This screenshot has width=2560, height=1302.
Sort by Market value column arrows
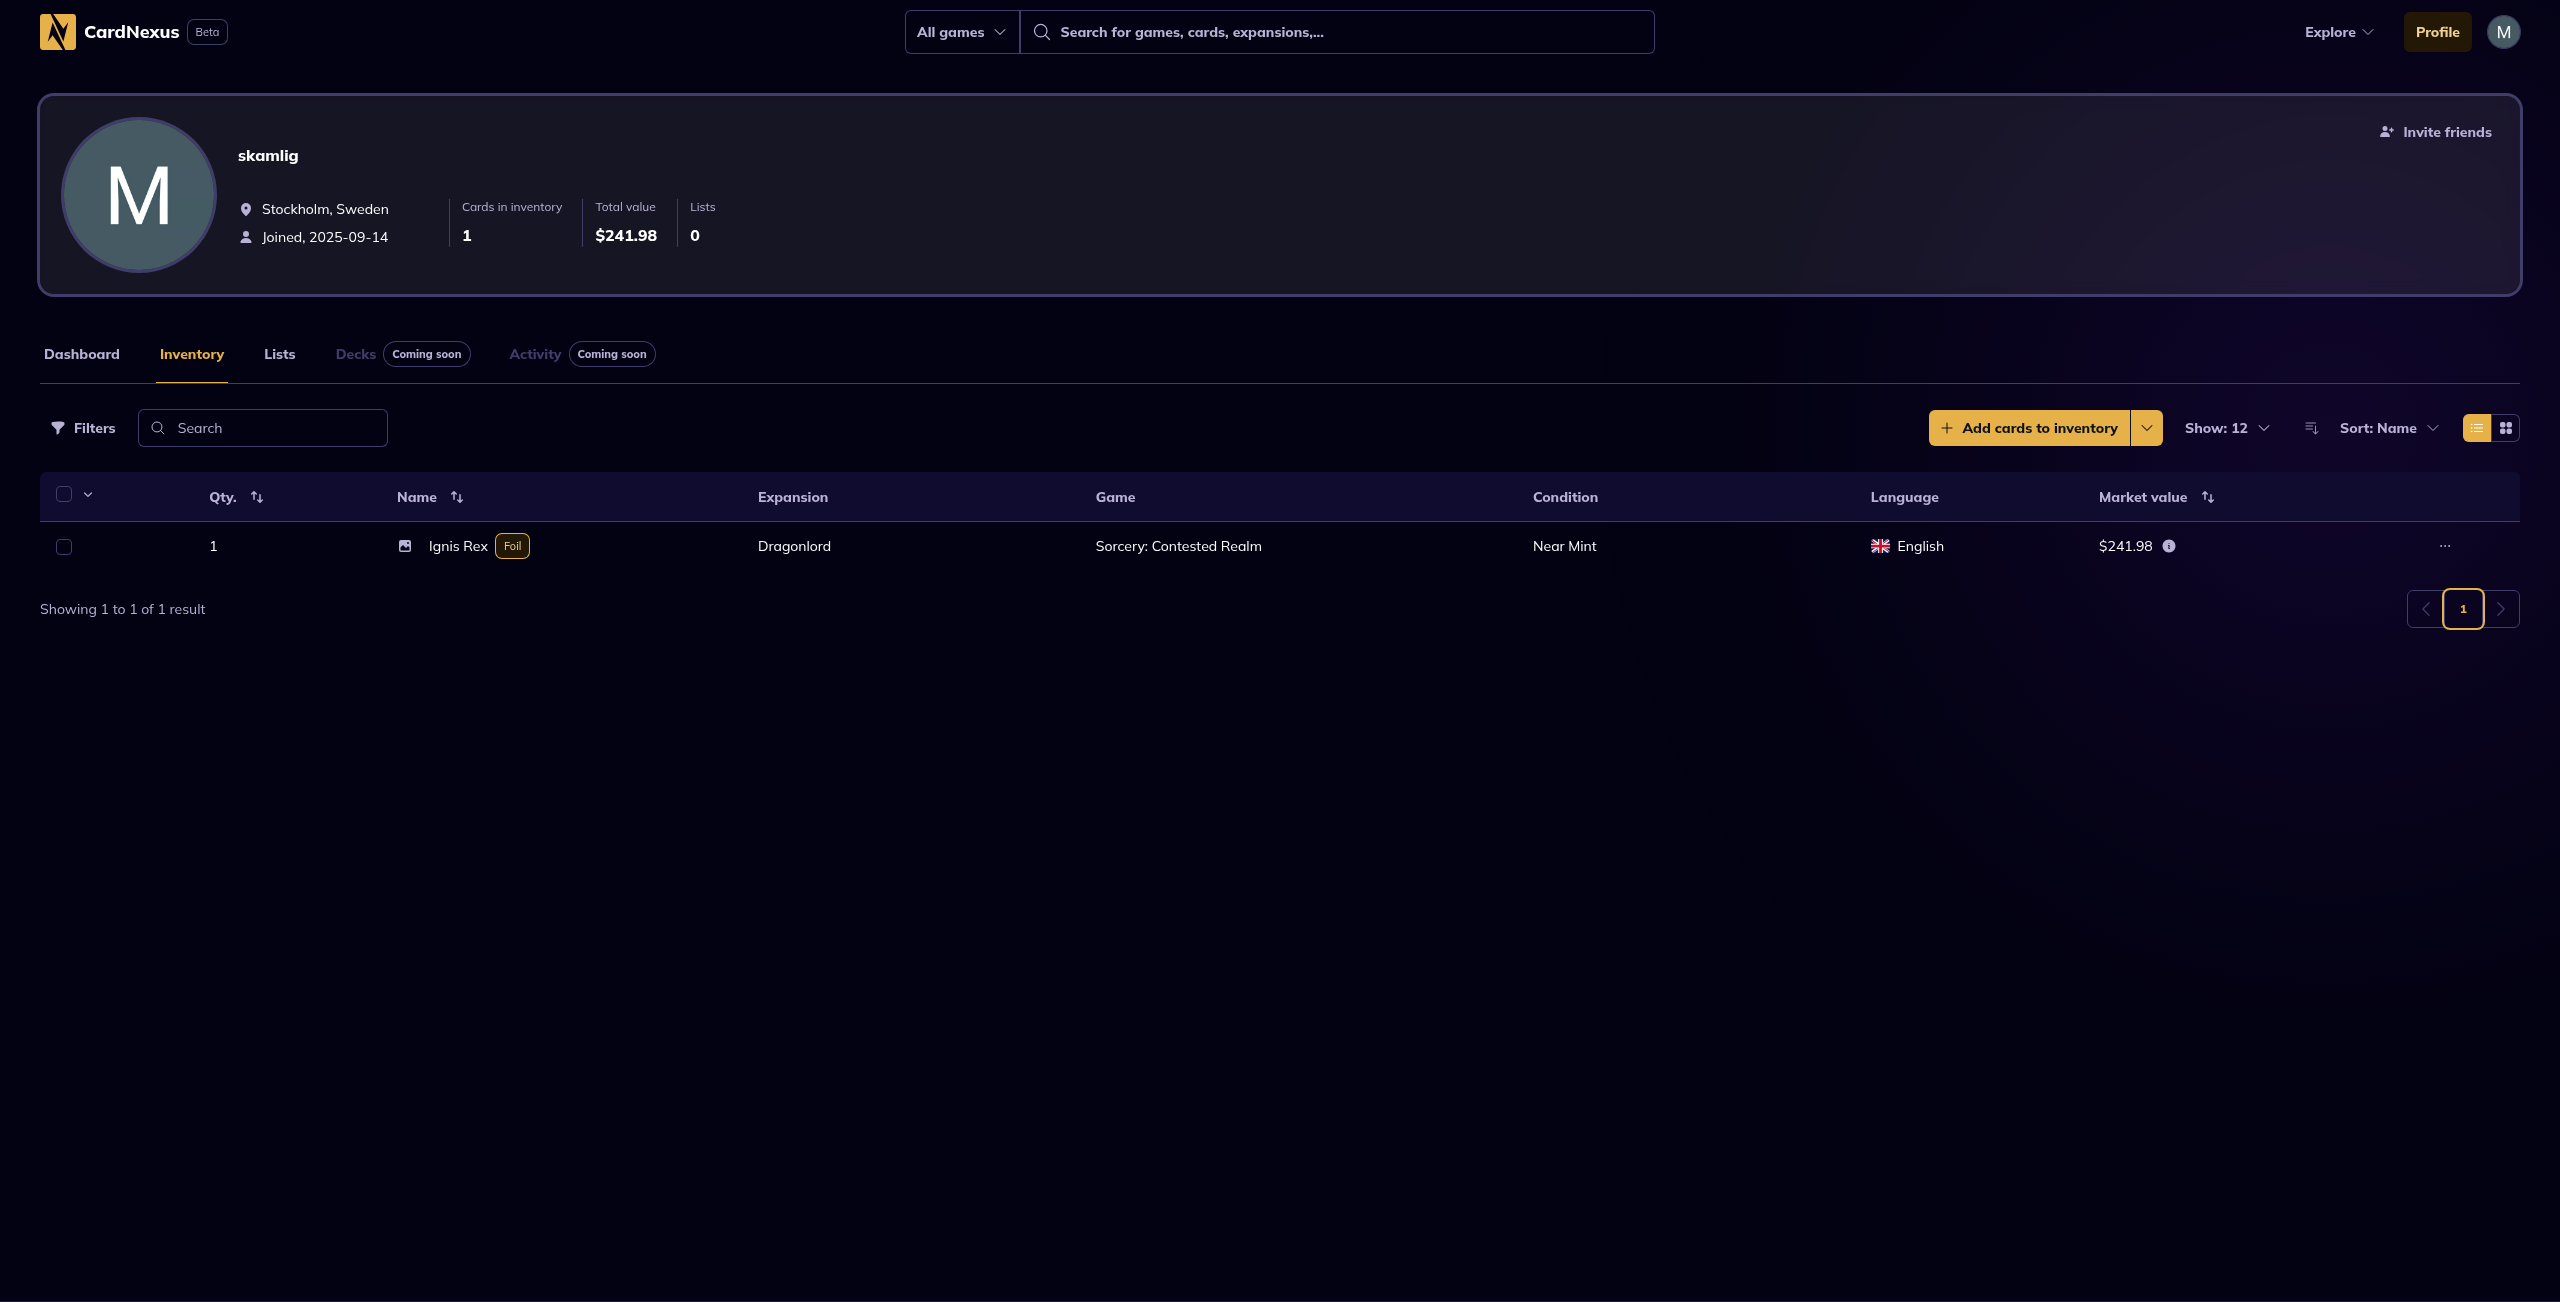[x=2208, y=497]
